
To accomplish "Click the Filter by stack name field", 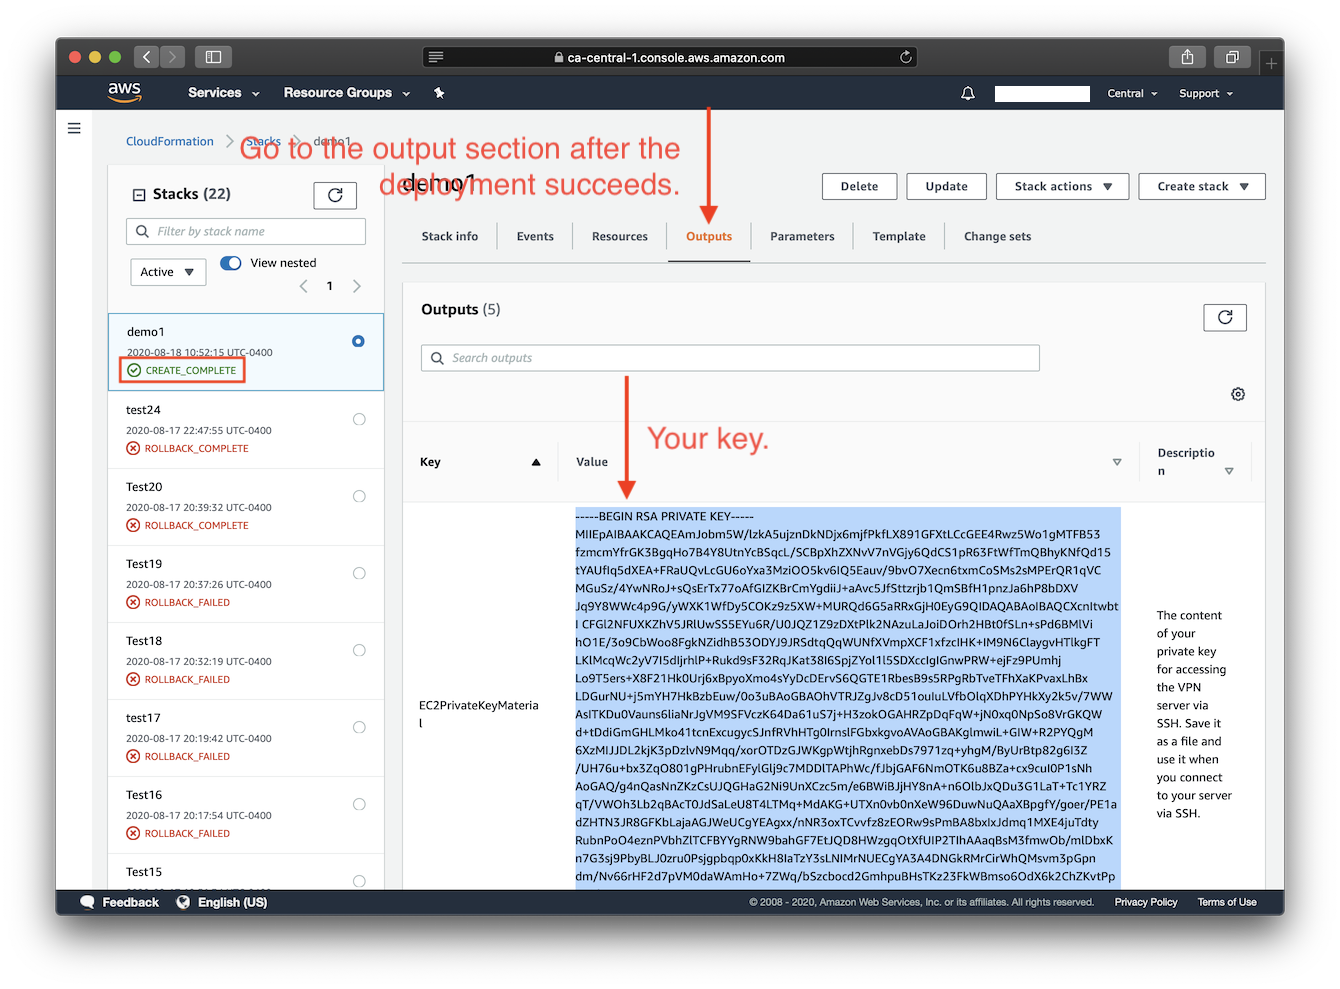I will (x=246, y=231).
